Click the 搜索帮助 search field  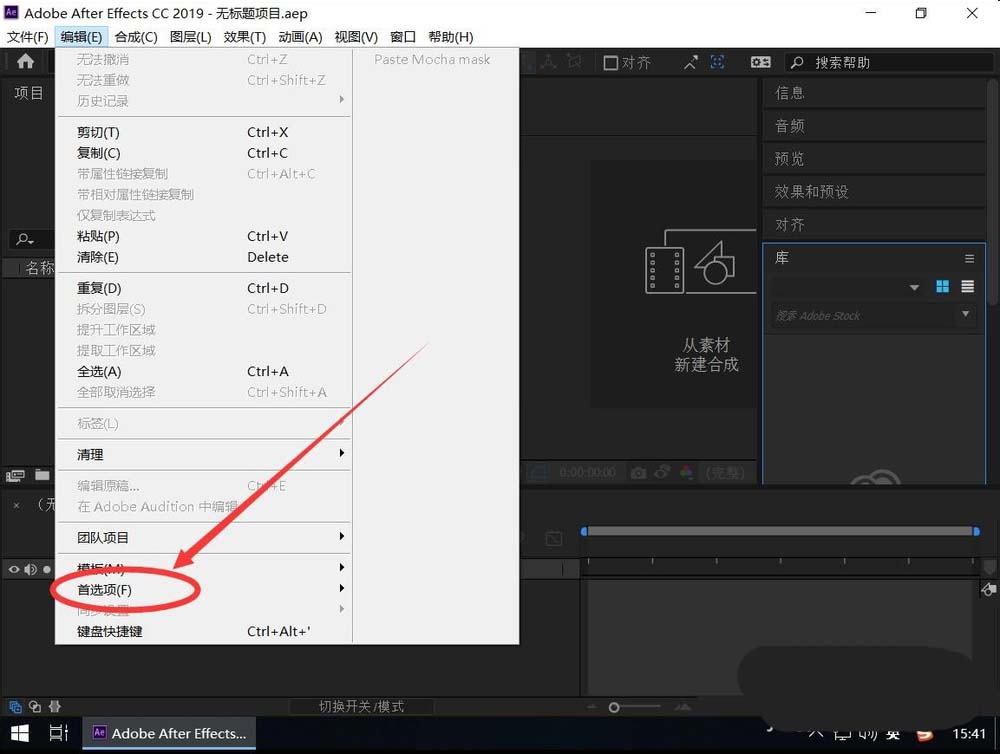tap(889, 63)
